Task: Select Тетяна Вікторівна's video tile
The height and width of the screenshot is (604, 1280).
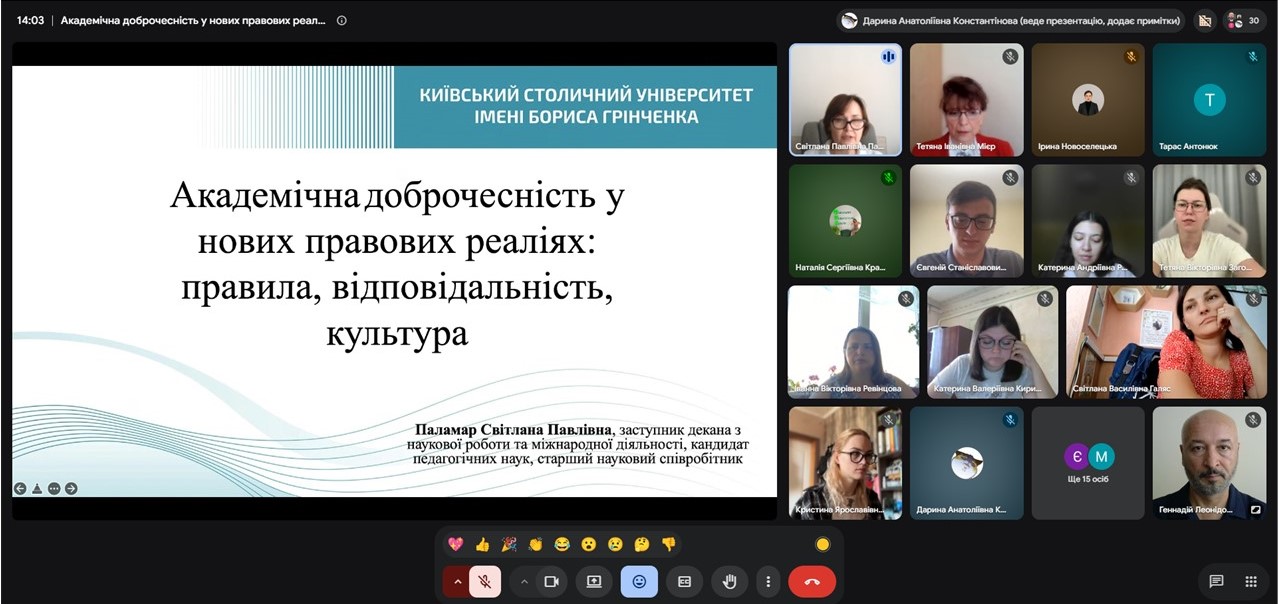Action: [1210, 221]
